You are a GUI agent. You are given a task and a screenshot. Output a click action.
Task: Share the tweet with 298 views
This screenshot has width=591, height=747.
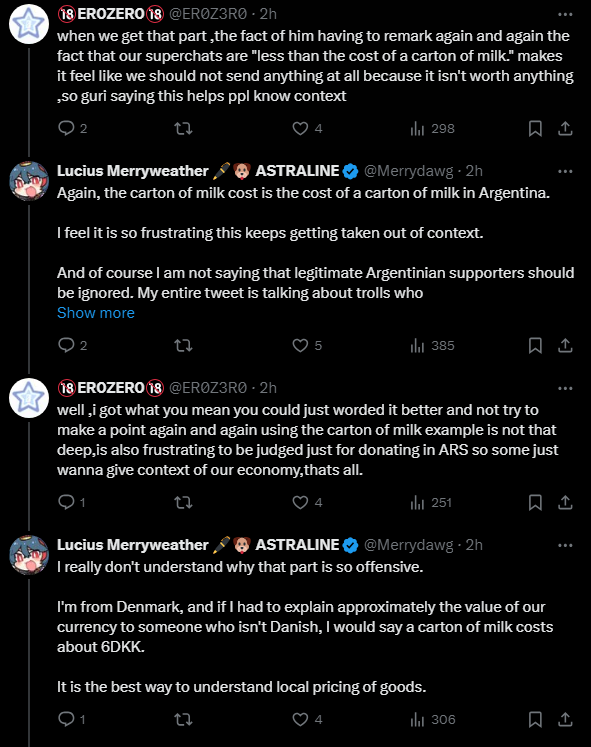tap(565, 129)
